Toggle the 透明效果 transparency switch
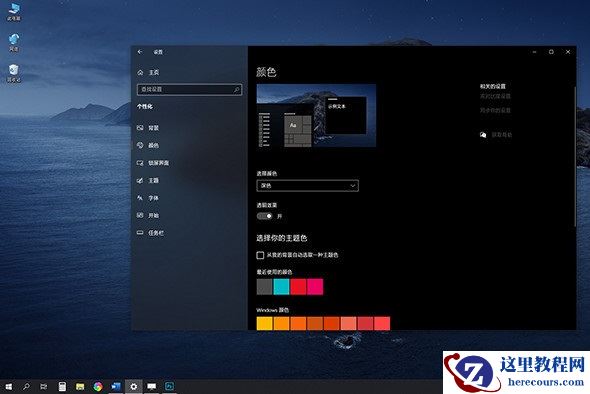Viewport: 590px width, 394px height. click(265, 216)
